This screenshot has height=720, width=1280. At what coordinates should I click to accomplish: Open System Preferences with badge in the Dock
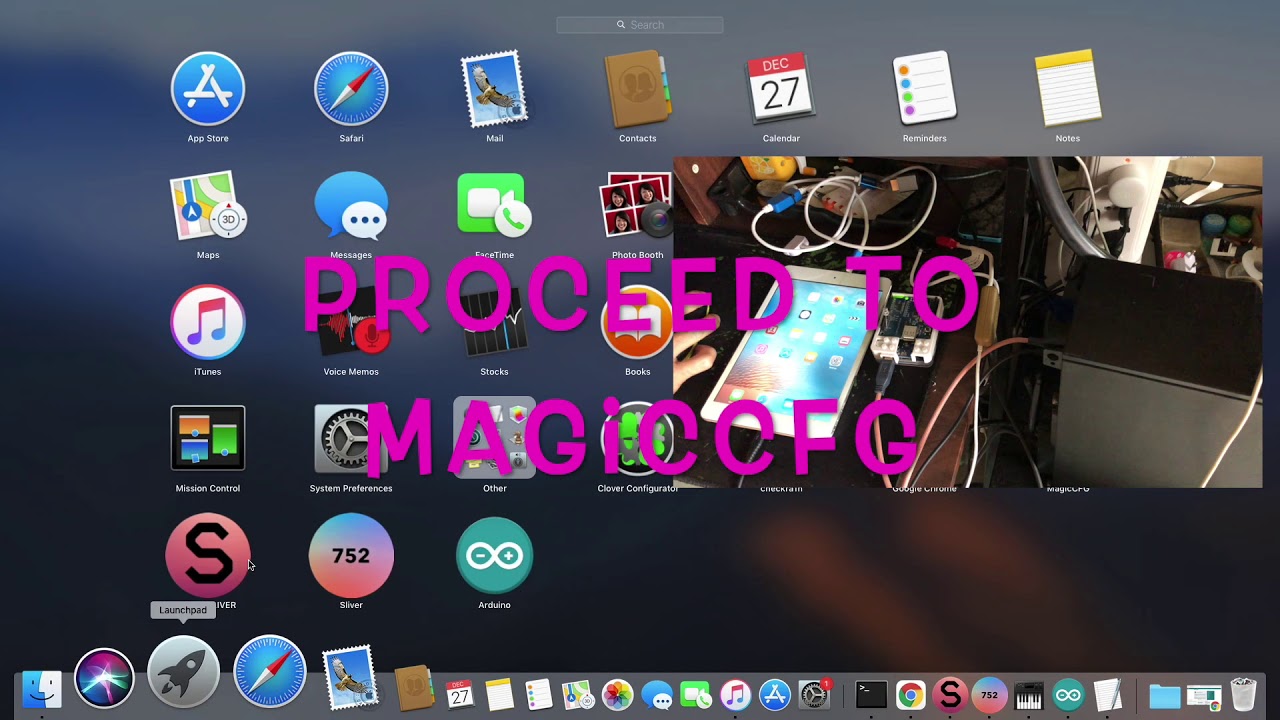pos(815,694)
